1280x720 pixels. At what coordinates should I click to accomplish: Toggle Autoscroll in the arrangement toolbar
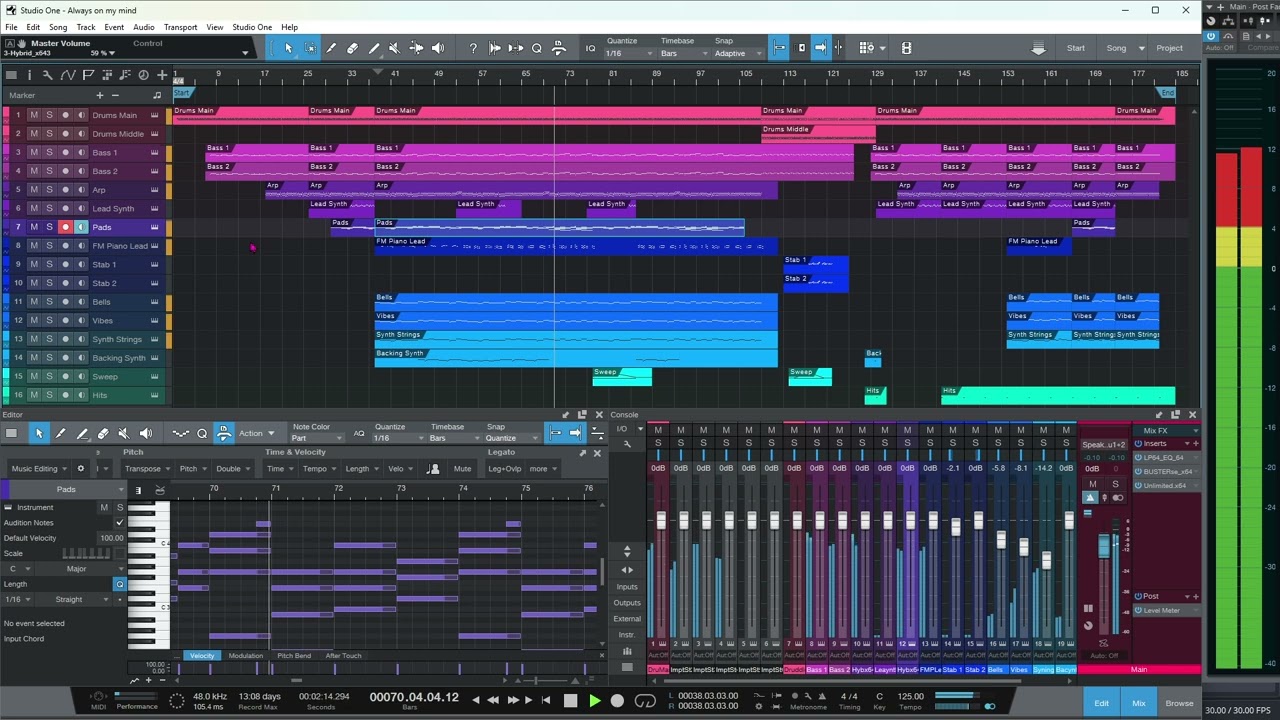coord(820,48)
